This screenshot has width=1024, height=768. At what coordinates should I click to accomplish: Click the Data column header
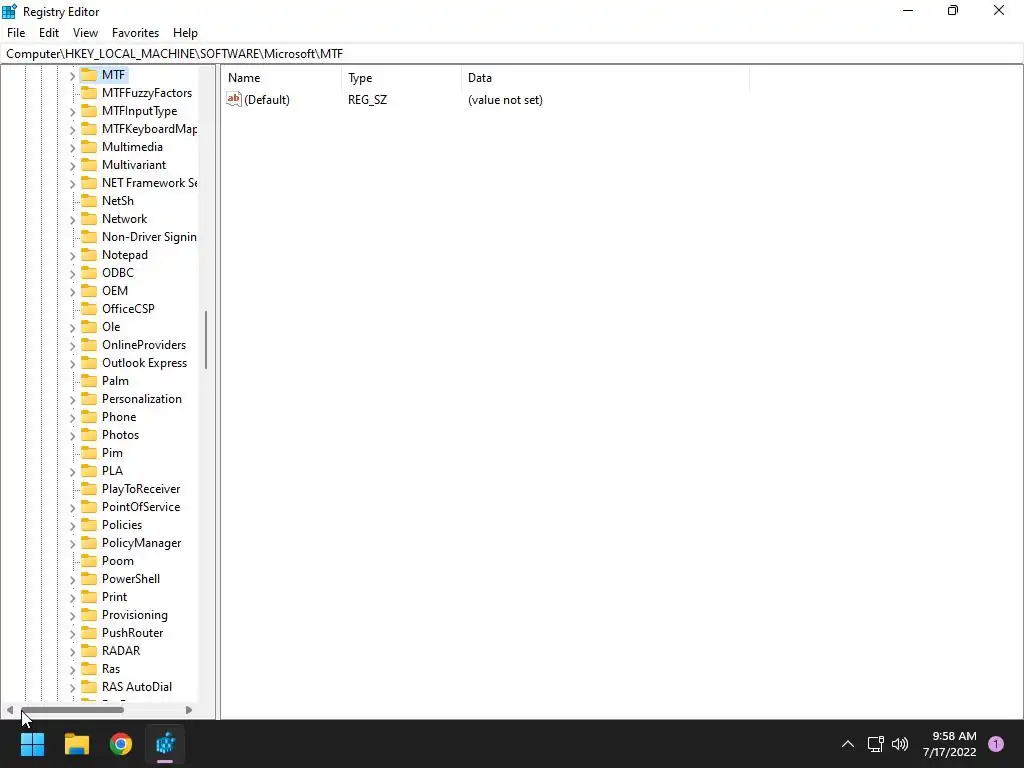point(605,78)
